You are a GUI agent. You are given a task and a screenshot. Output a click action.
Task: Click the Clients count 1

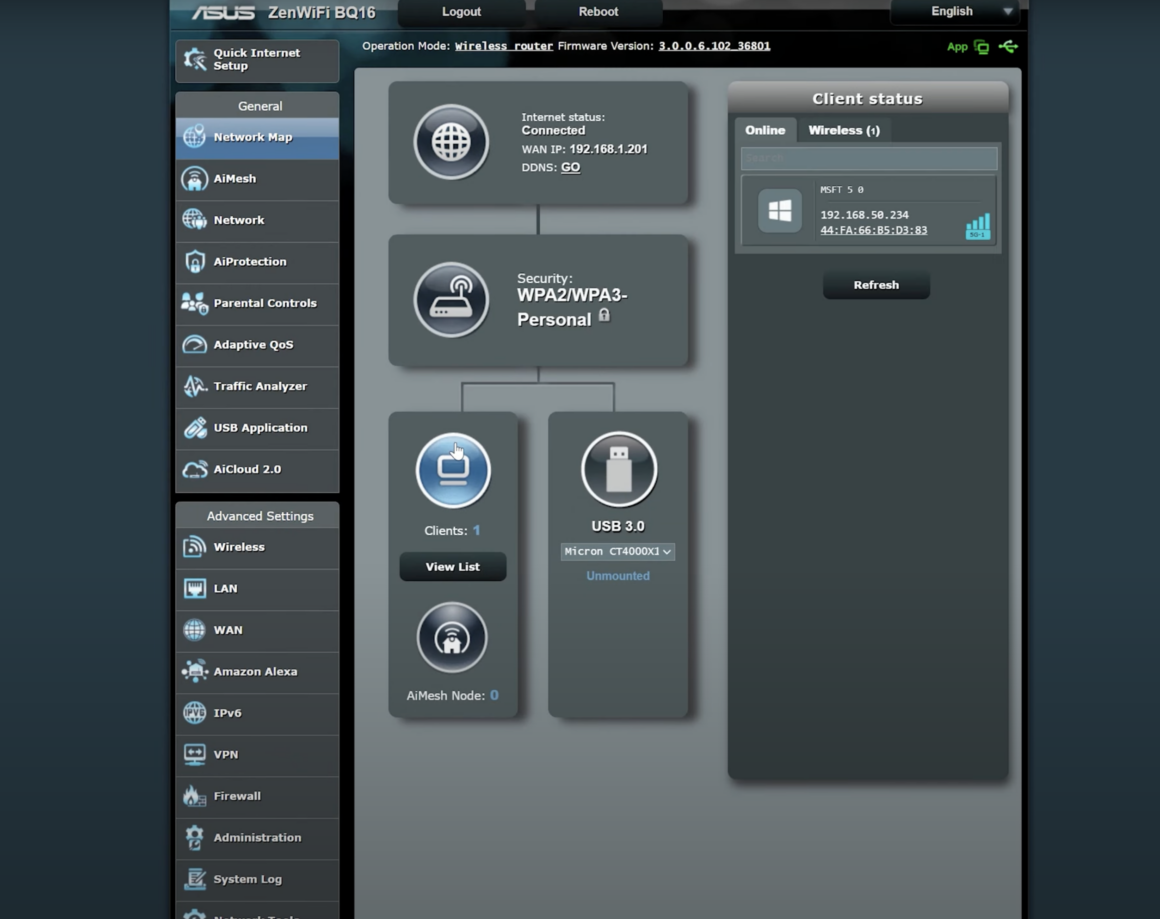(x=476, y=531)
